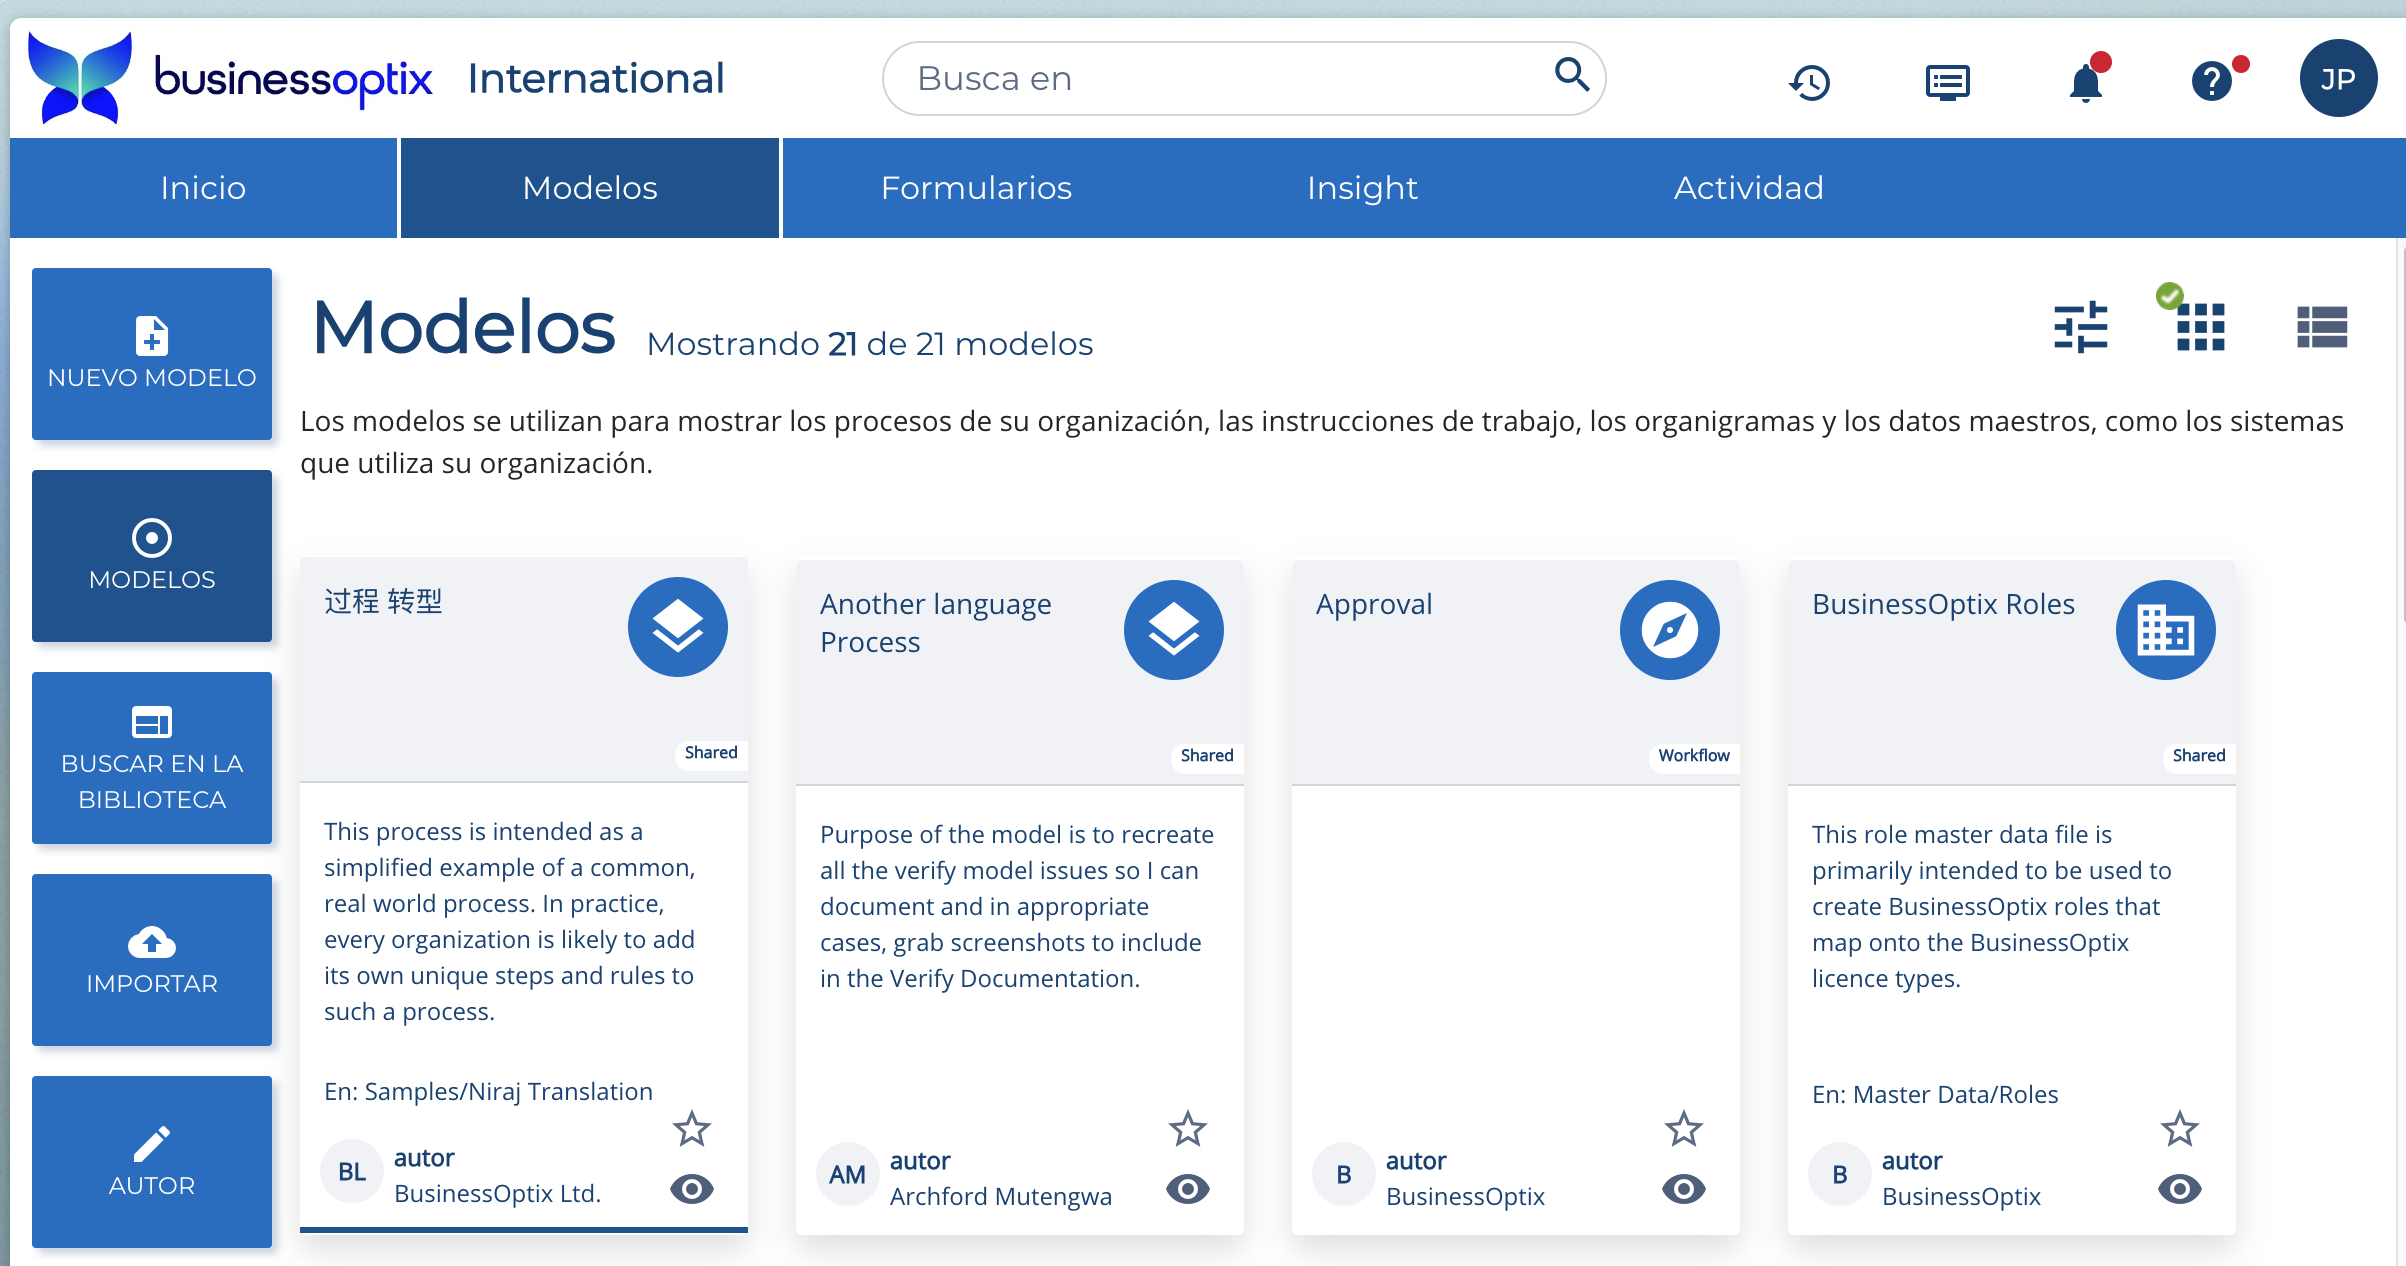Switch to grid view layout
This screenshot has height=1266, width=2406.
click(x=2200, y=327)
